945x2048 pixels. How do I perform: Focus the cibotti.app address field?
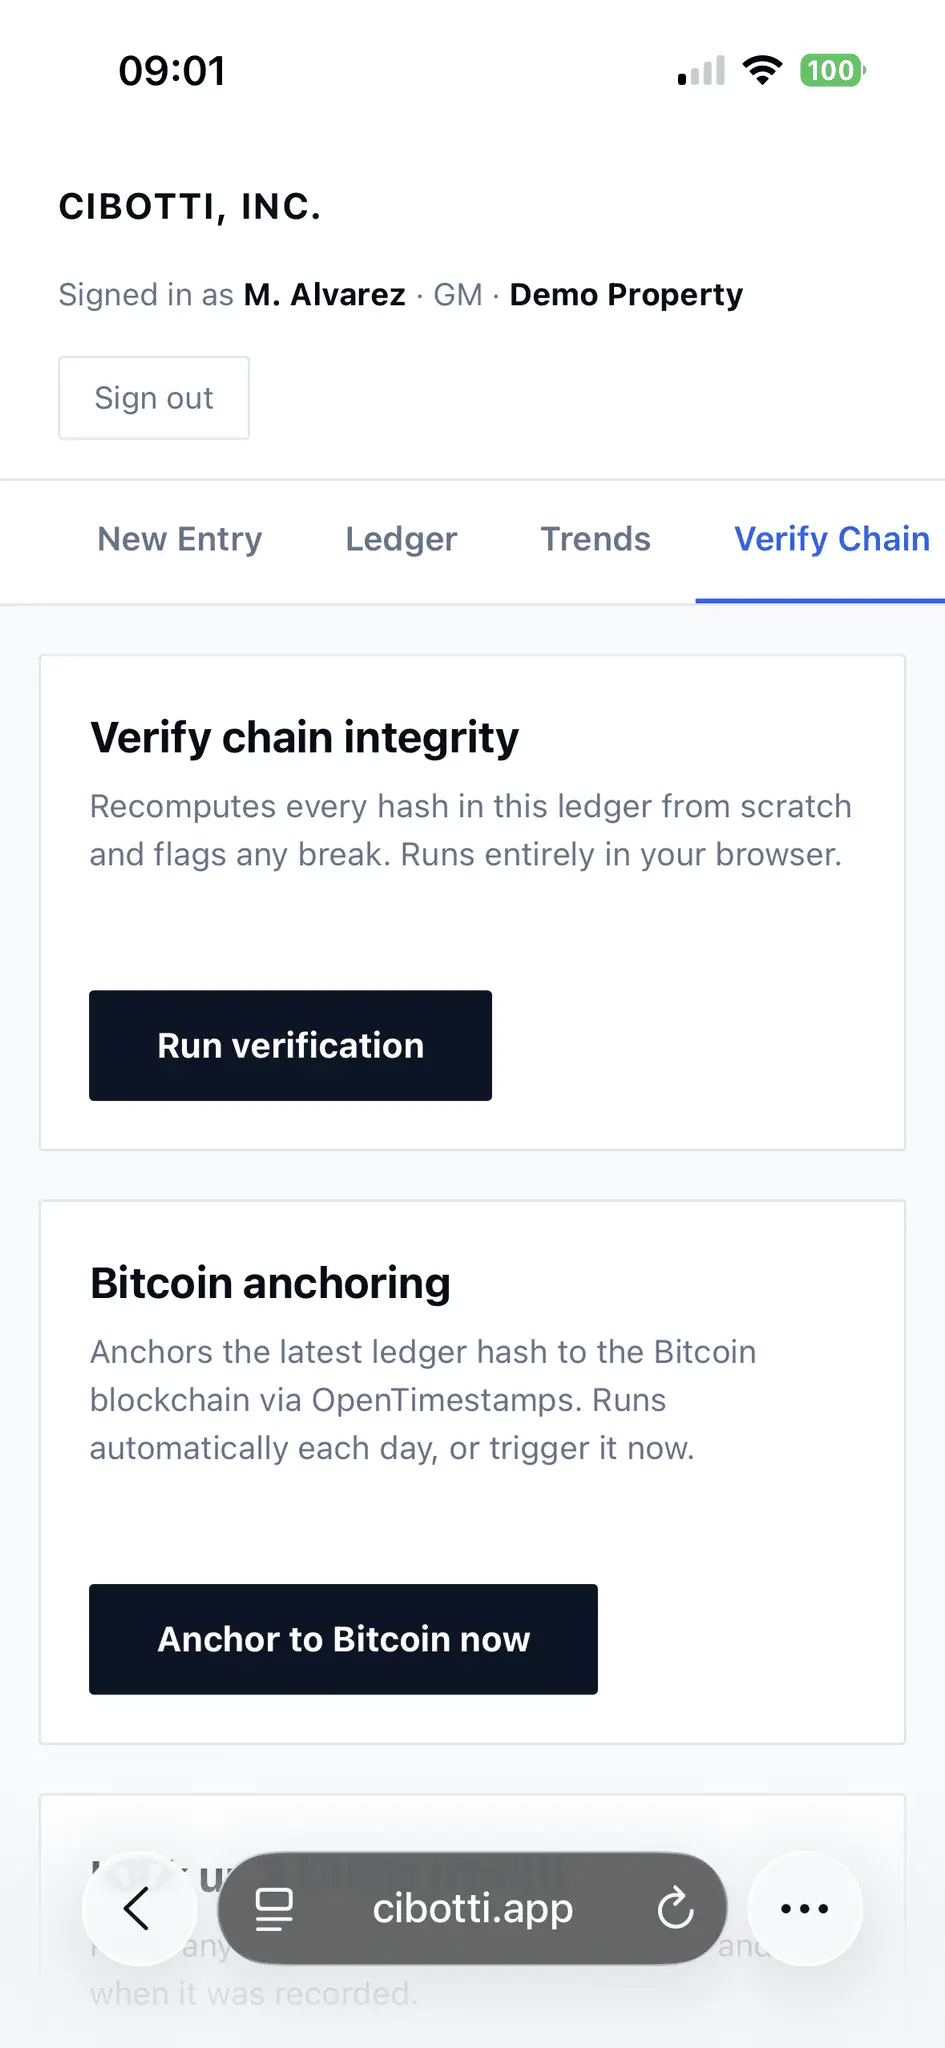click(x=473, y=1908)
